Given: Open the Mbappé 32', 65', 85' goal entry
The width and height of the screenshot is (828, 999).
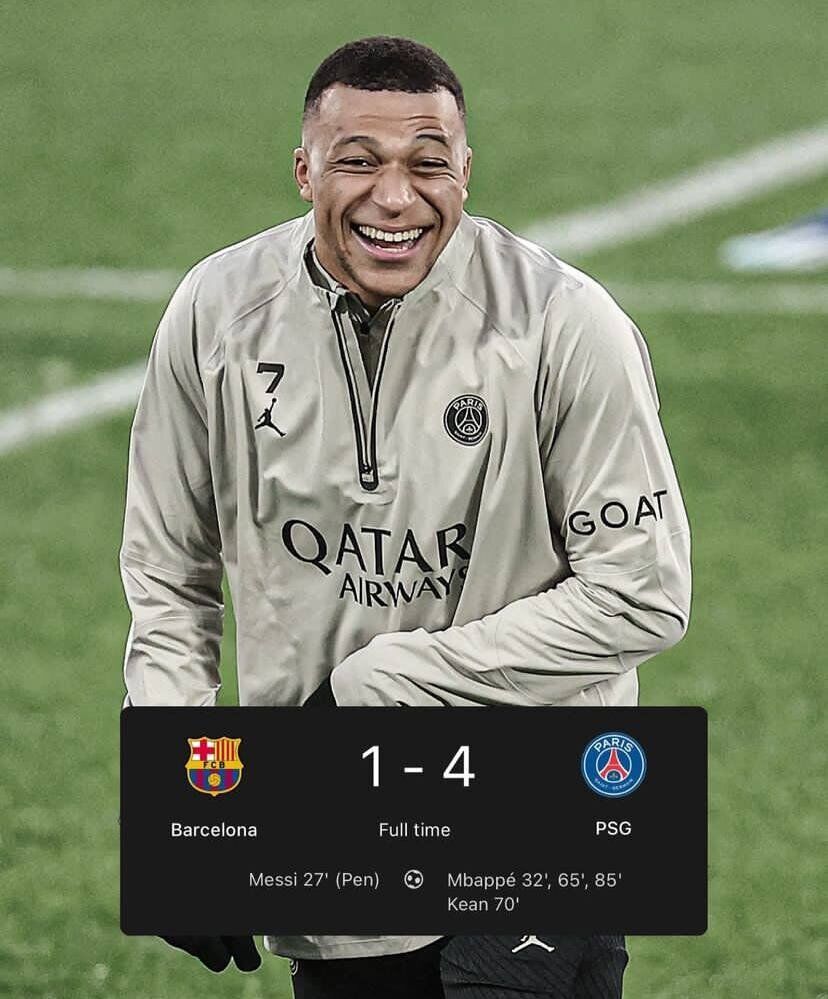Looking at the screenshot, I should [534, 880].
